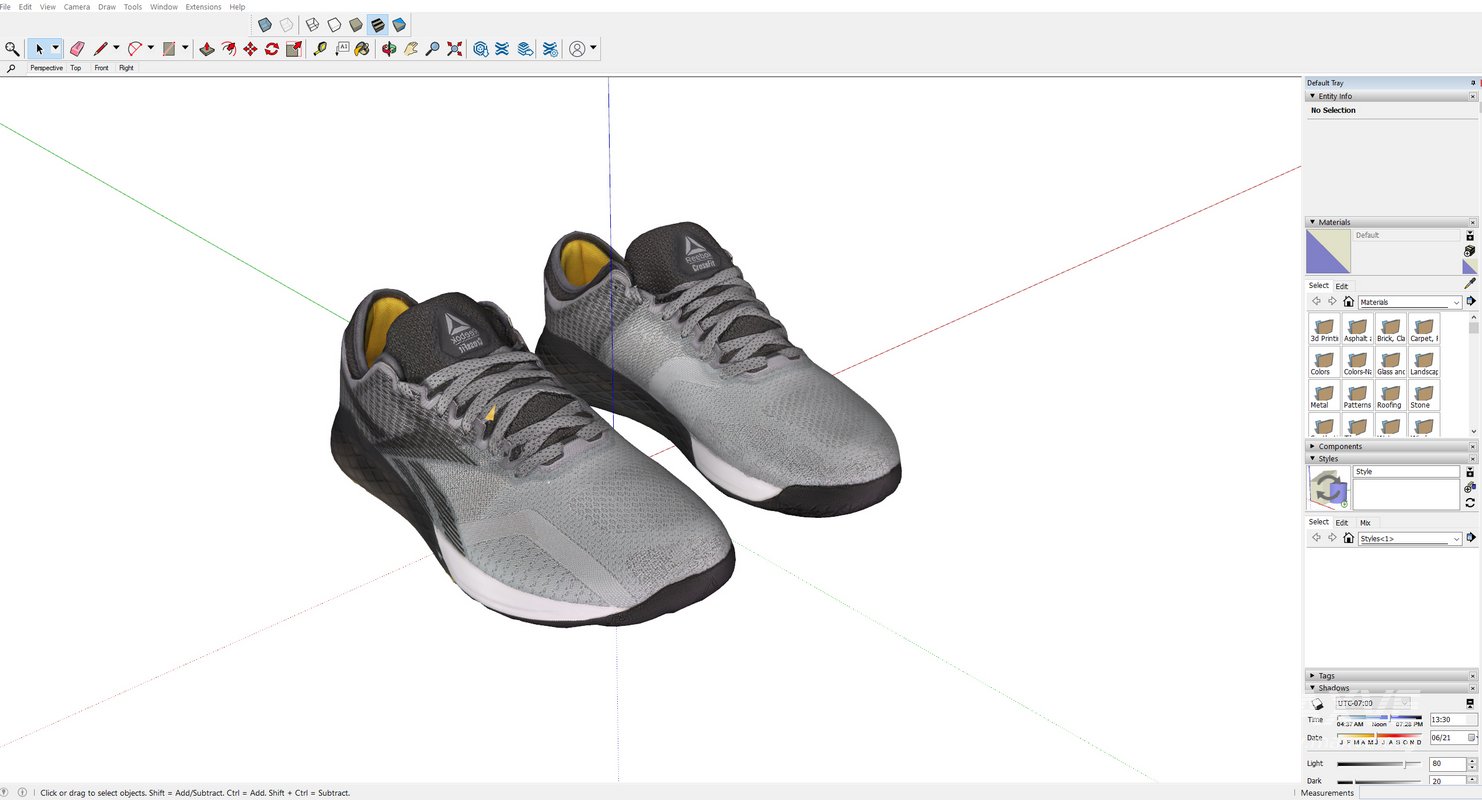The height and width of the screenshot is (800, 1482).
Task: Activate the Rotate tool
Action: click(271, 48)
